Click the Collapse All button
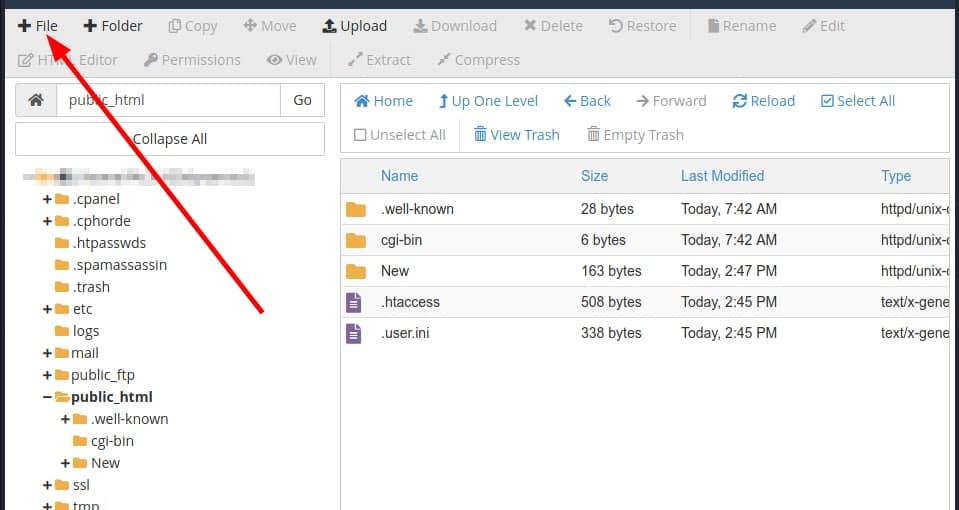The height and width of the screenshot is (510, 959). 170,139
